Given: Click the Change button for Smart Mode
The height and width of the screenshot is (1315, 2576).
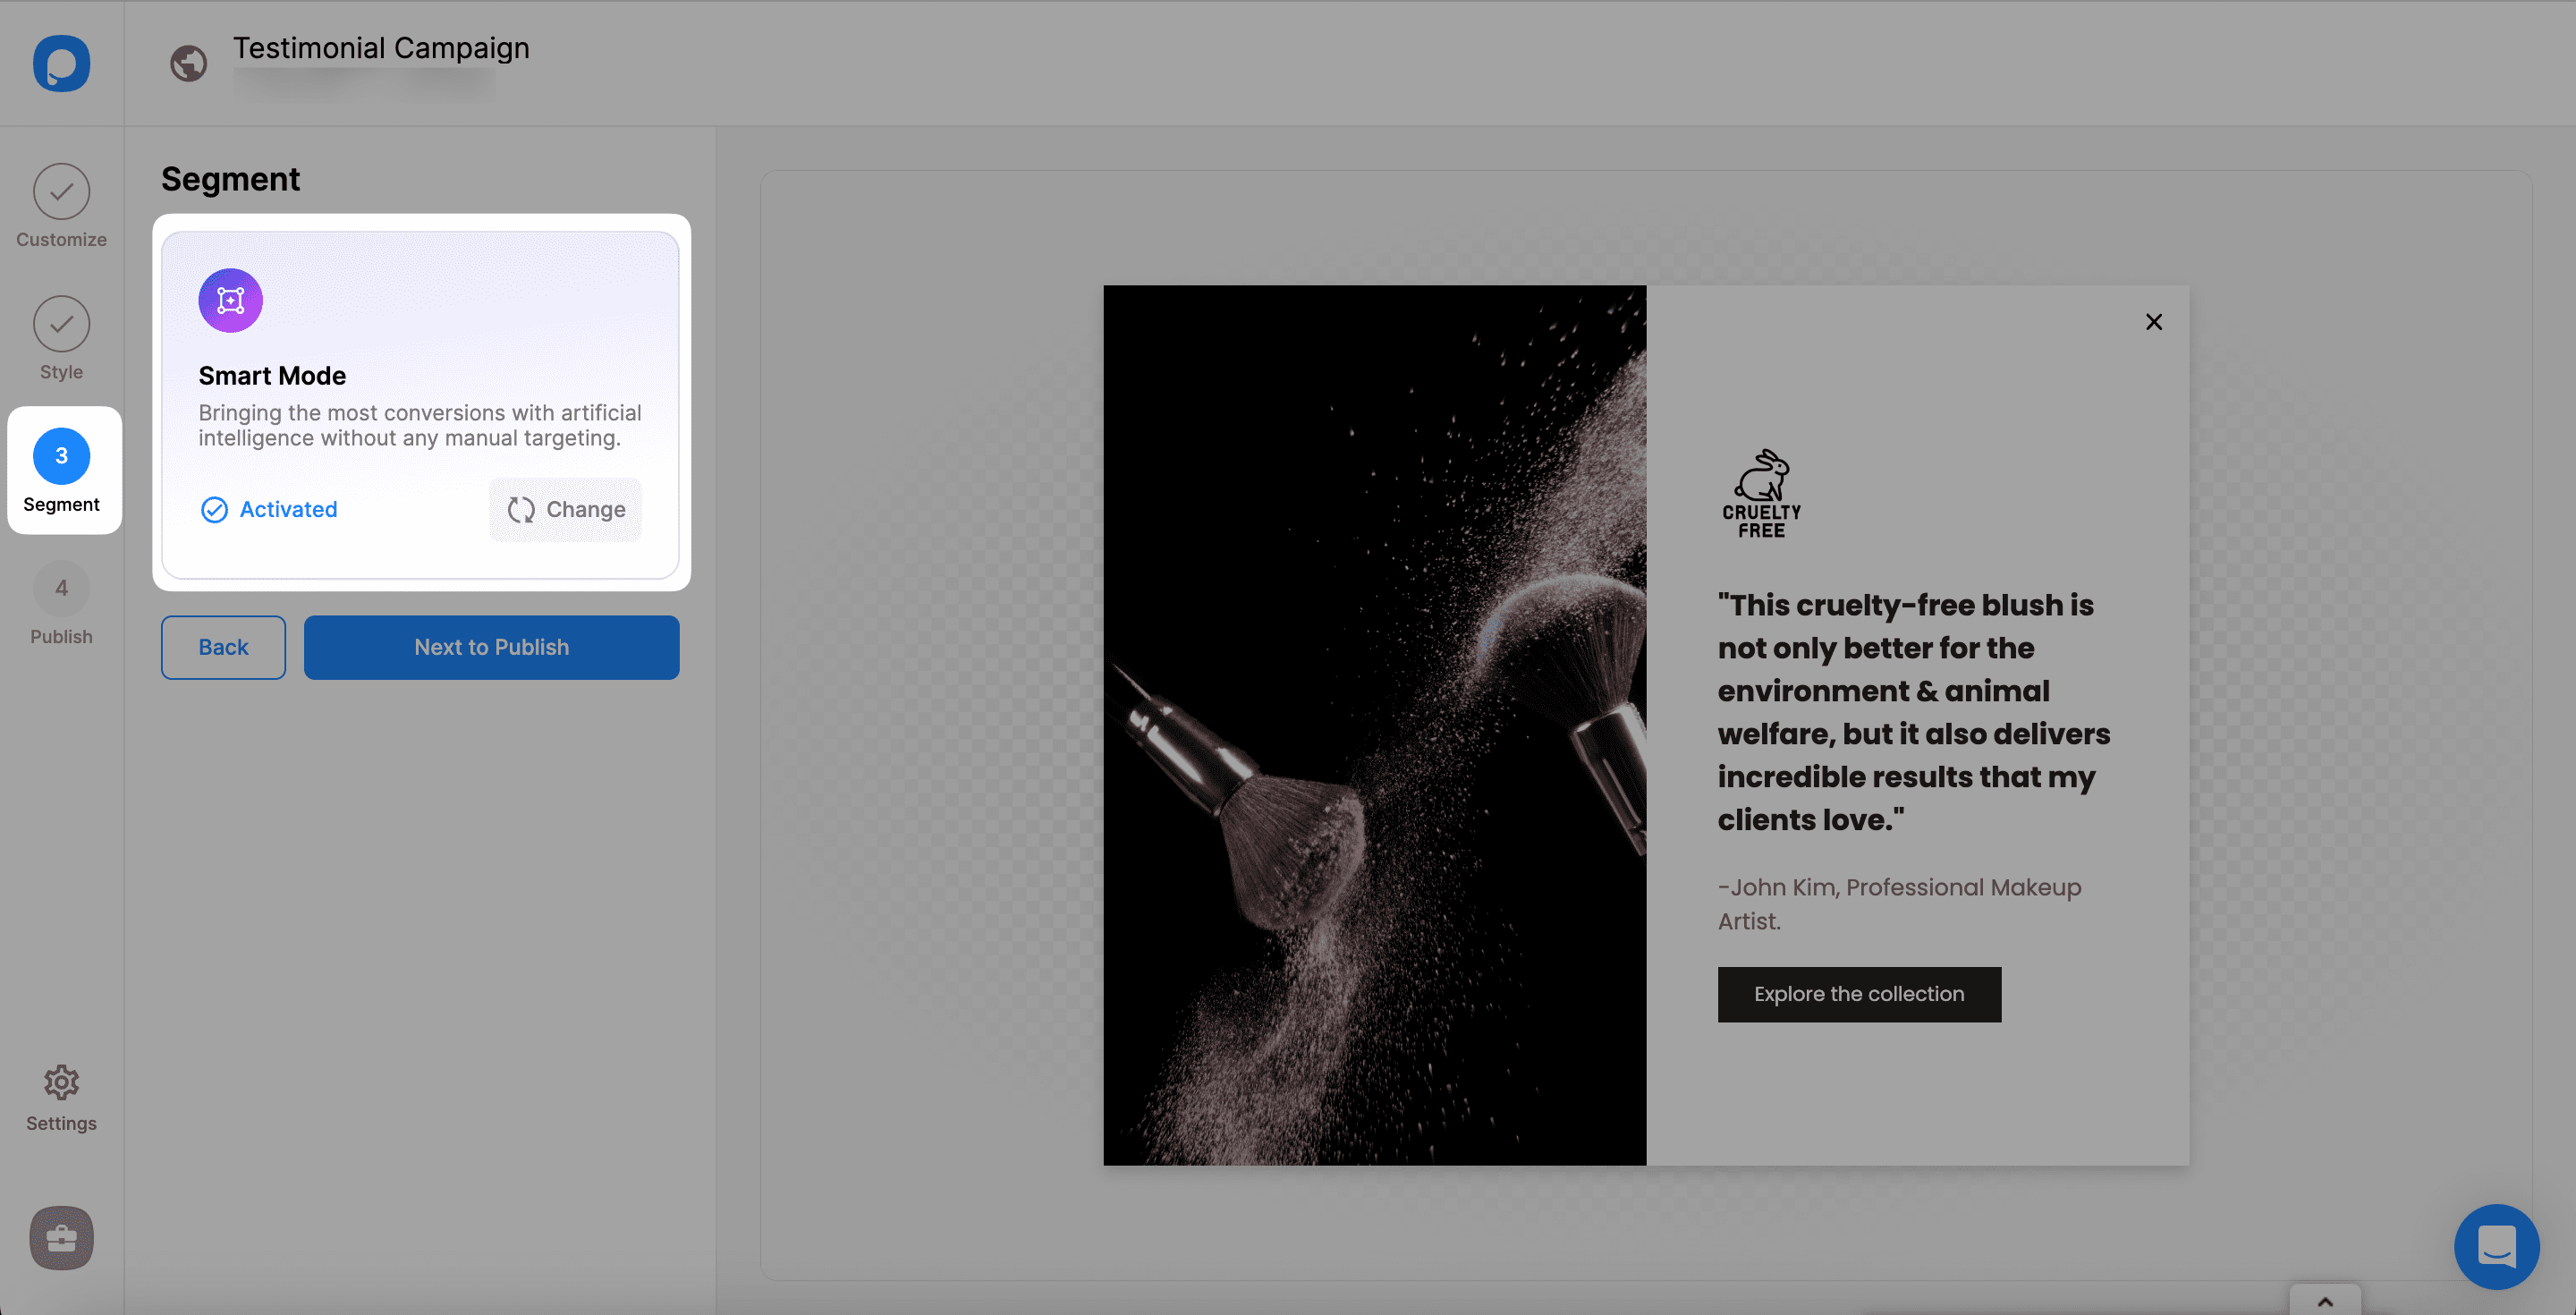Looking at the screenshot, I should [x=565, y=510].
